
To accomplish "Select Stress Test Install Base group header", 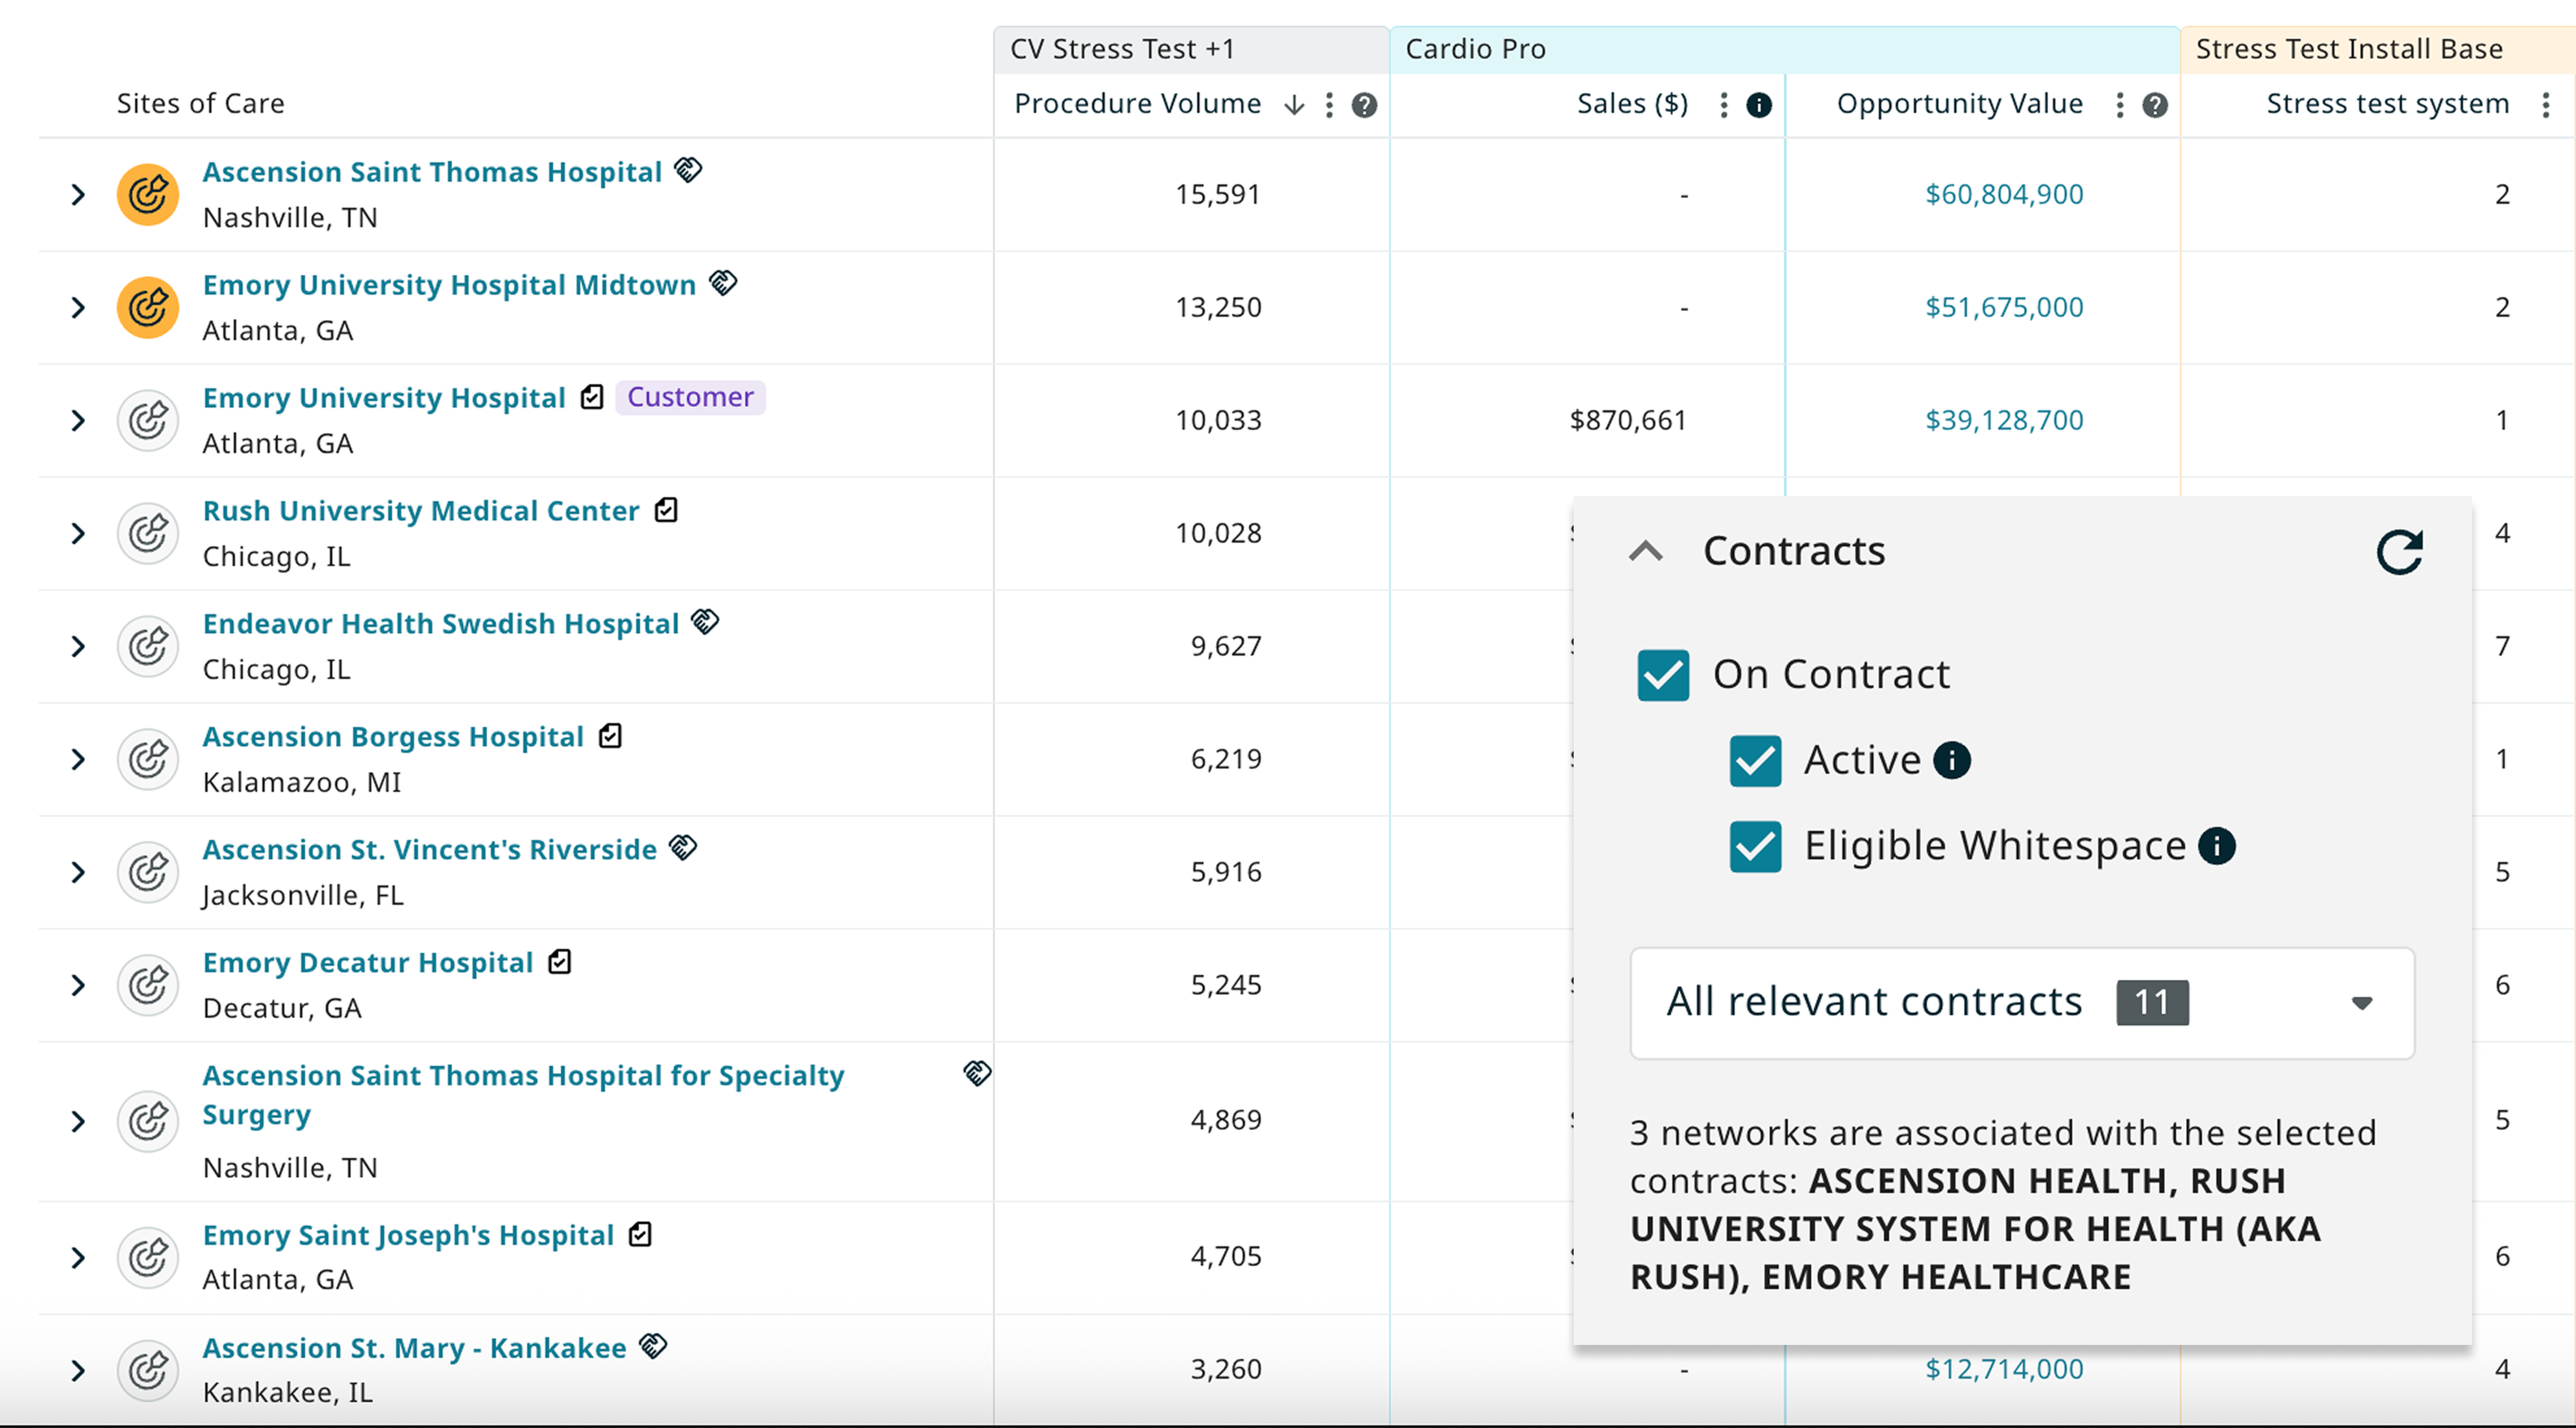I will click(2377, 50).
